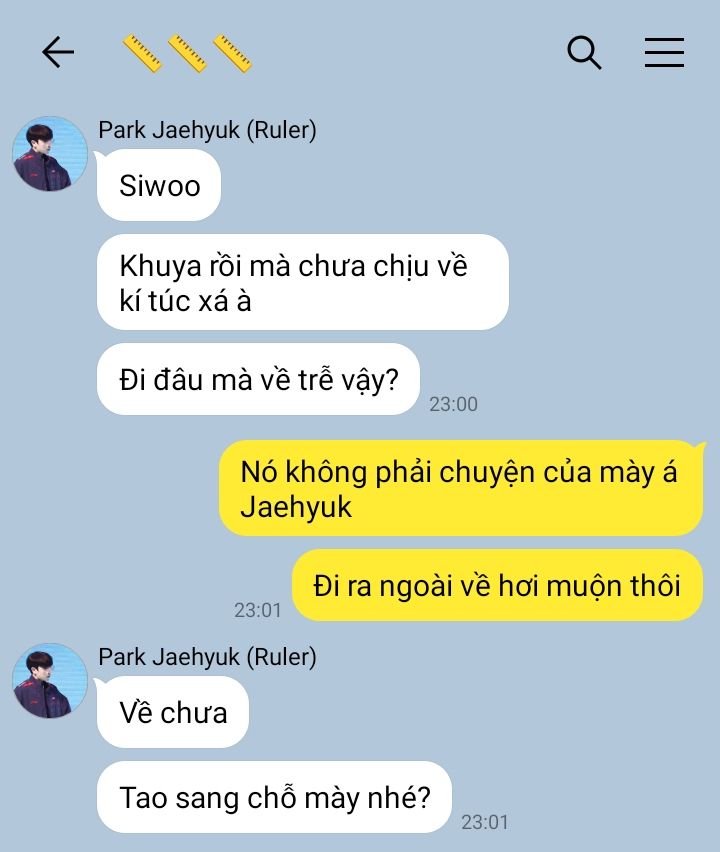
Task: Select the "Tao sang chỗ mày nhé?" message
Action: pos(274,797)
